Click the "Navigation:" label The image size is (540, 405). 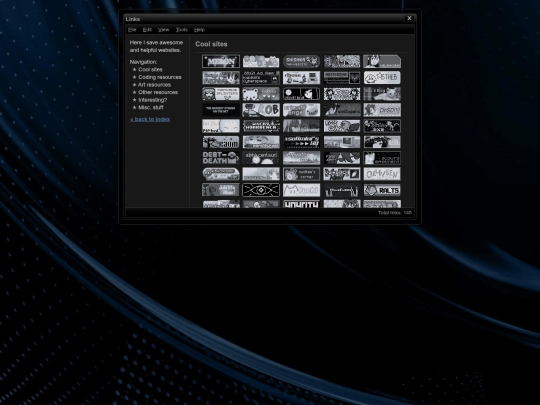pyautogui.click(x=143, y=62)
